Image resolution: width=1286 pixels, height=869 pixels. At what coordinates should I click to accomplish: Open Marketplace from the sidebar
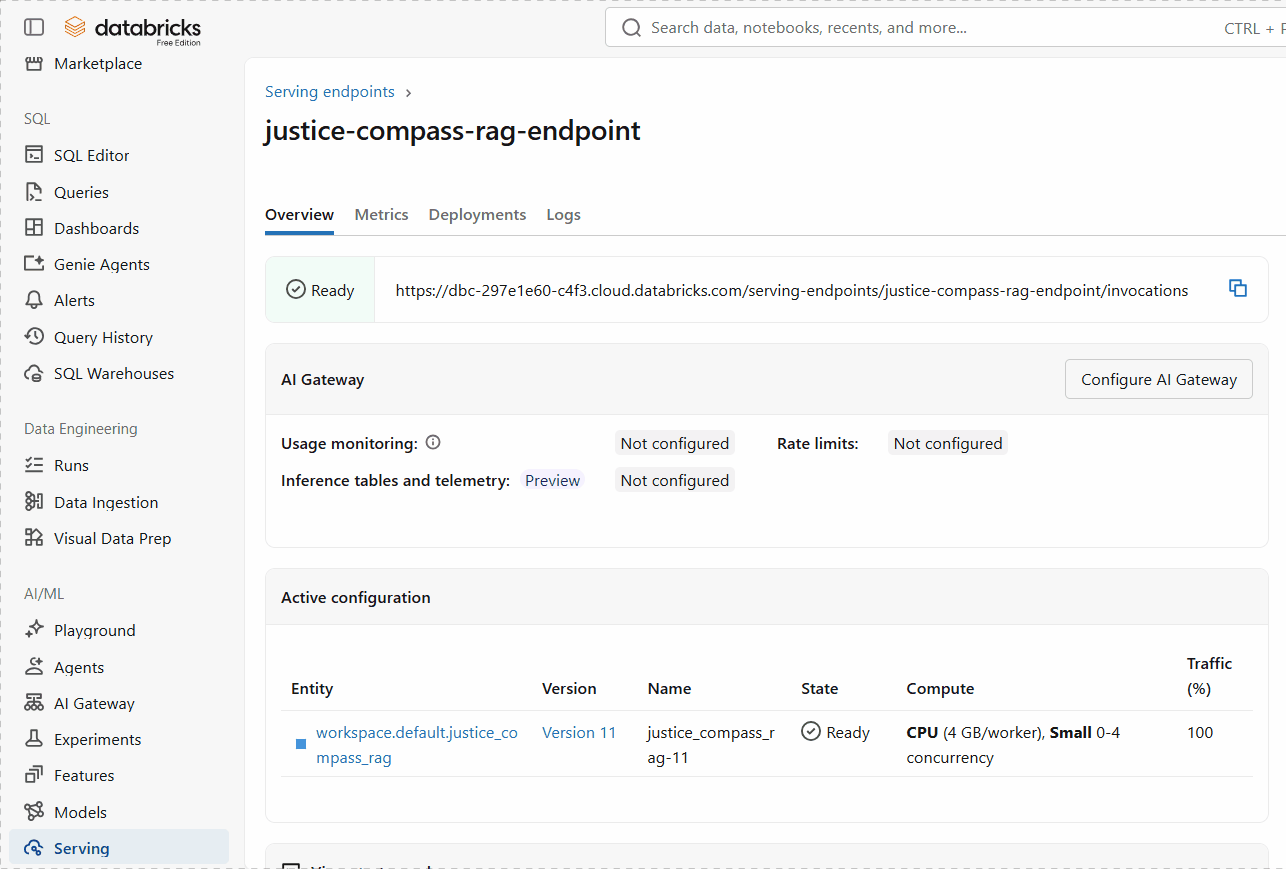point(98,64)
